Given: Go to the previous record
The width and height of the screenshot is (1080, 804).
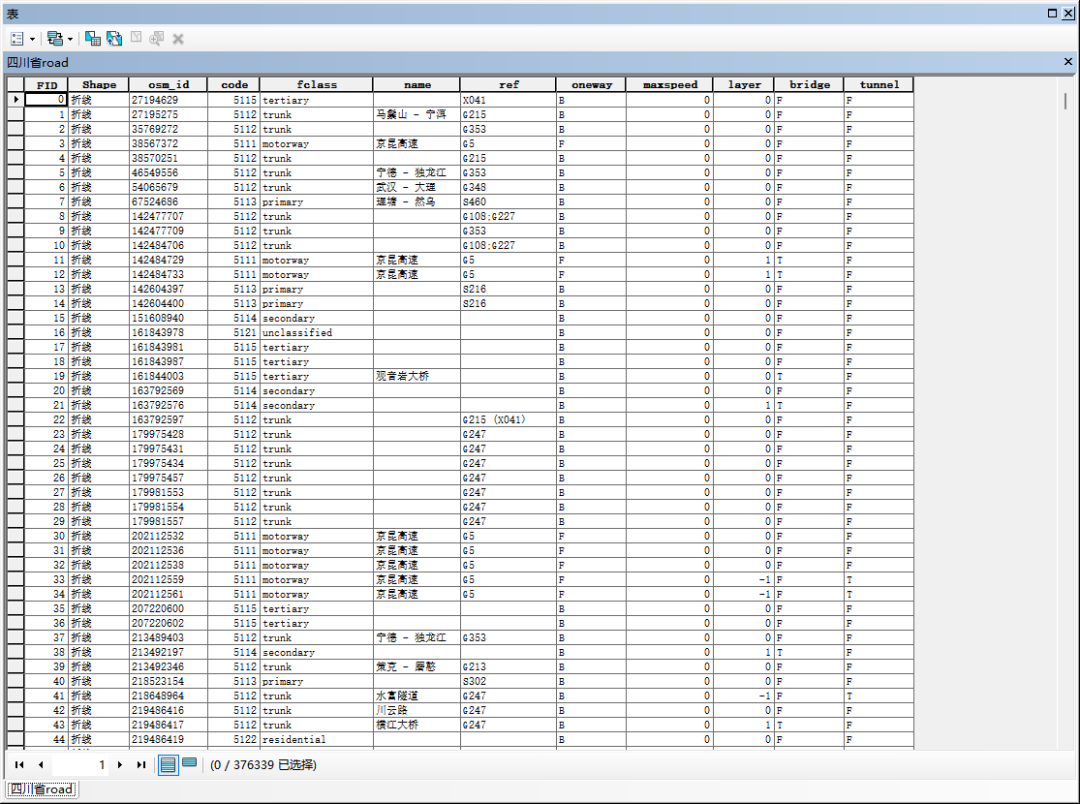Looking at the screenshot, I should (41, 765).
